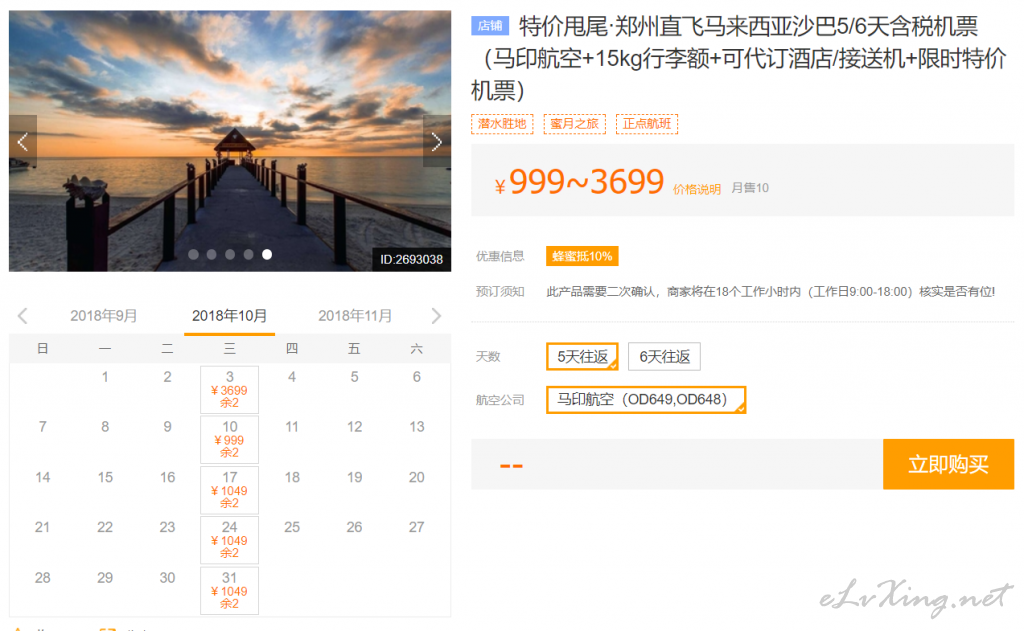Image resolution: width=1024 pixels, height=631 pixels.
Task: Choose 5天往返 duration option
Action: [x=582, y=357]
